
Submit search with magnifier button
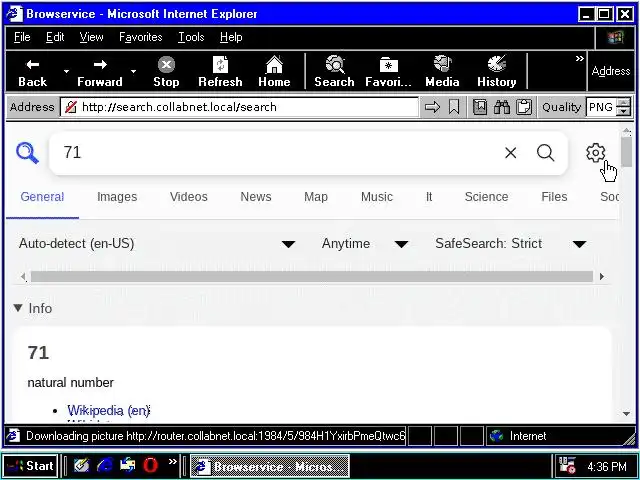pos(545,153)
